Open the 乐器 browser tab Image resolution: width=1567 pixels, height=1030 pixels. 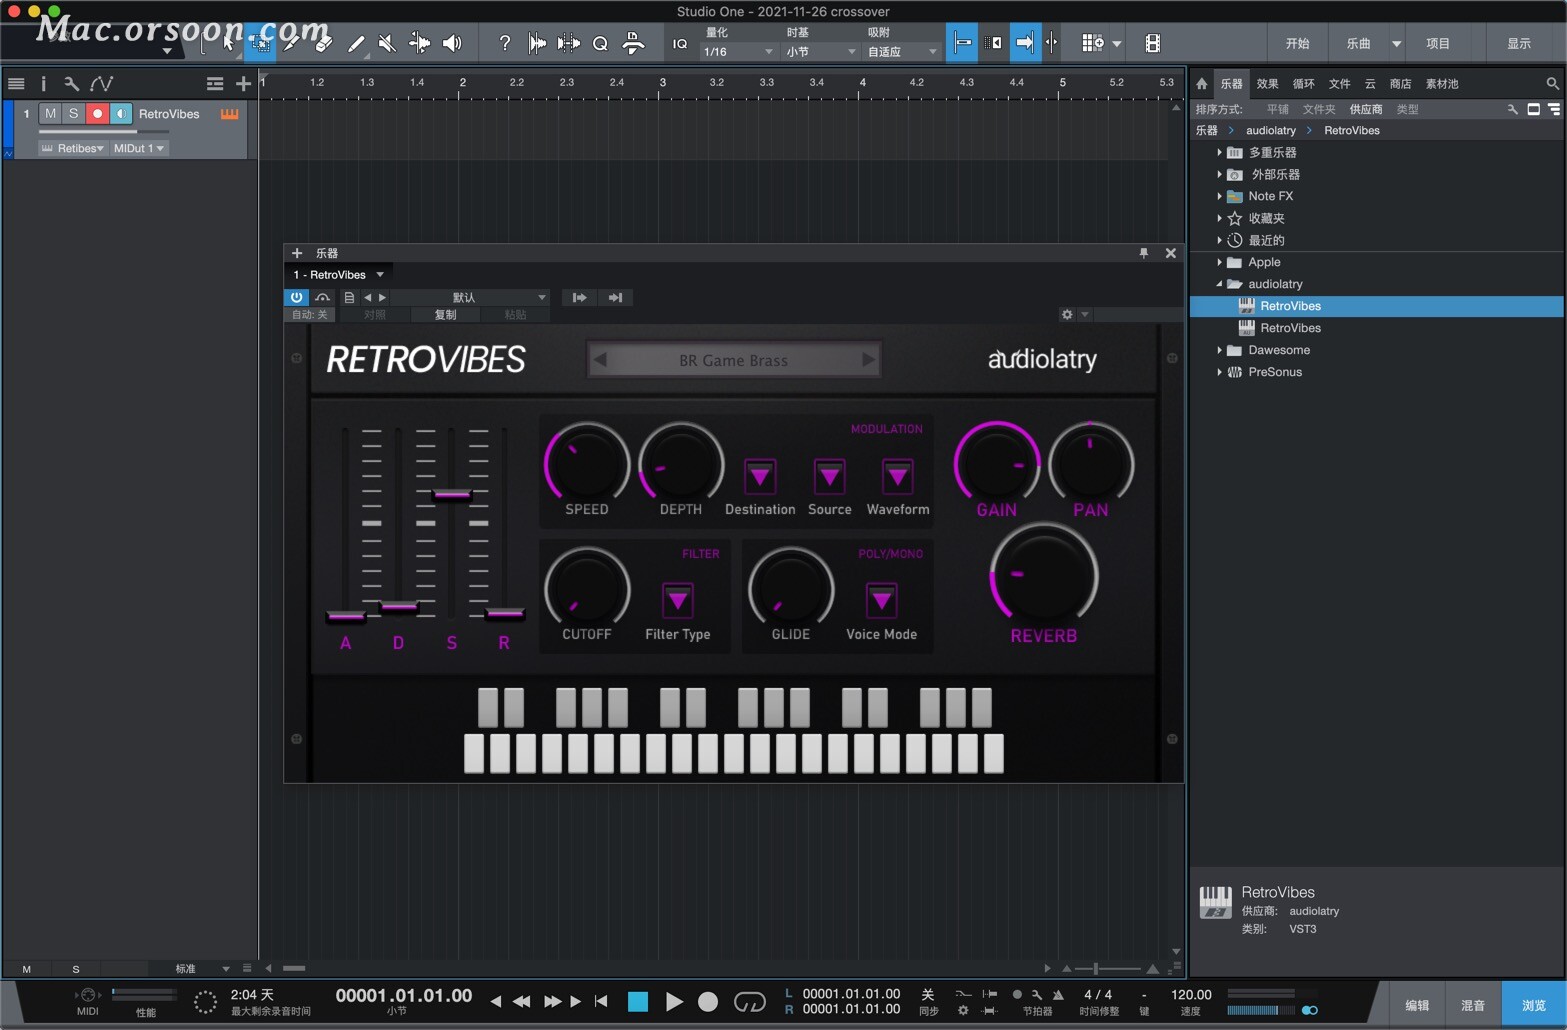[1231, 84]
